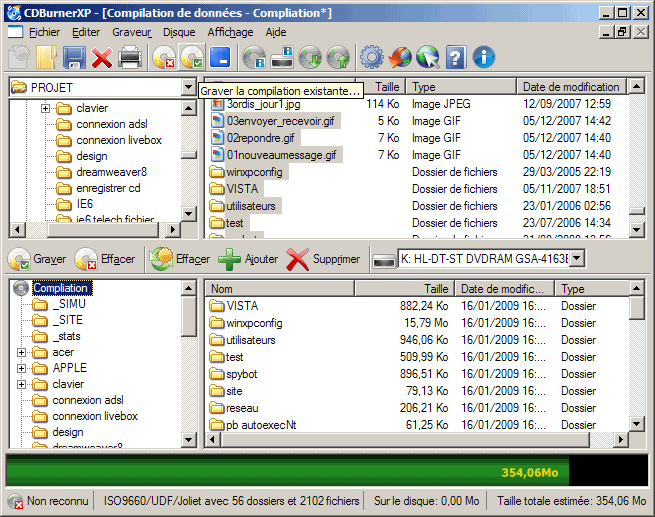Expand the APPLE folder in compilation tree
The image size is (655, 517).
pyautogui.click(x=22, y=368)
